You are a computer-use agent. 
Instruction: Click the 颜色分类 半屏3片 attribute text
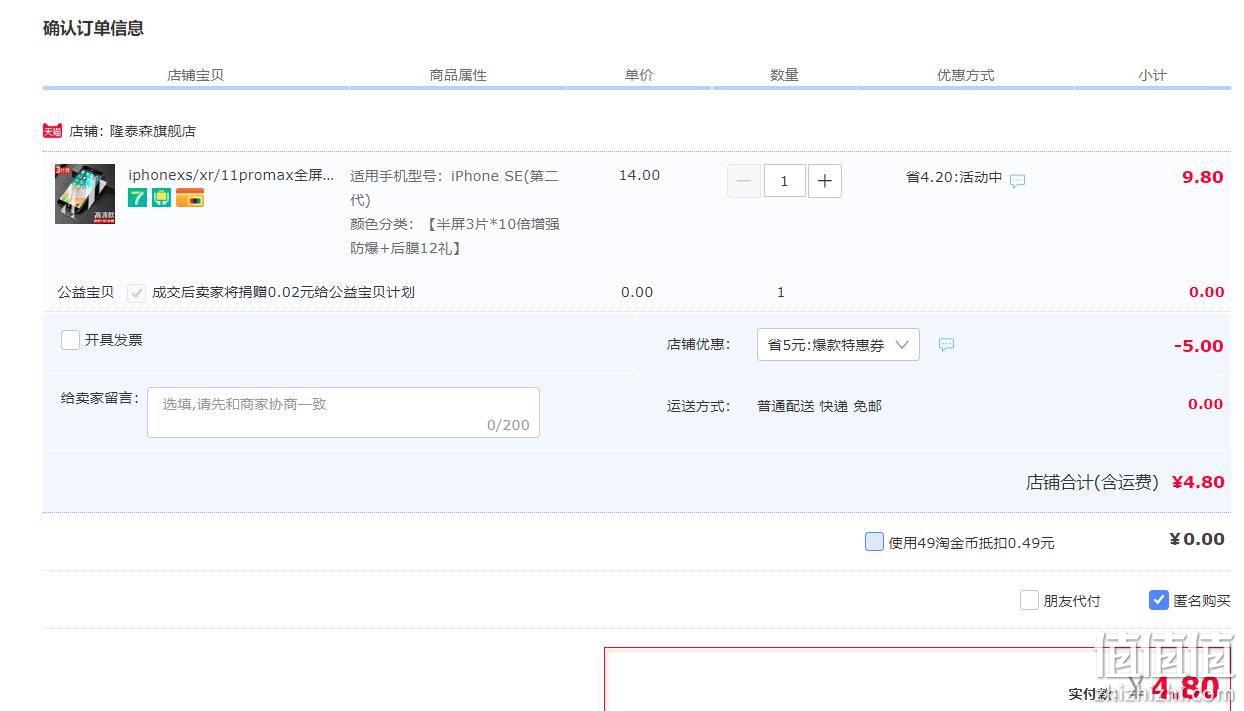point(455,236)
